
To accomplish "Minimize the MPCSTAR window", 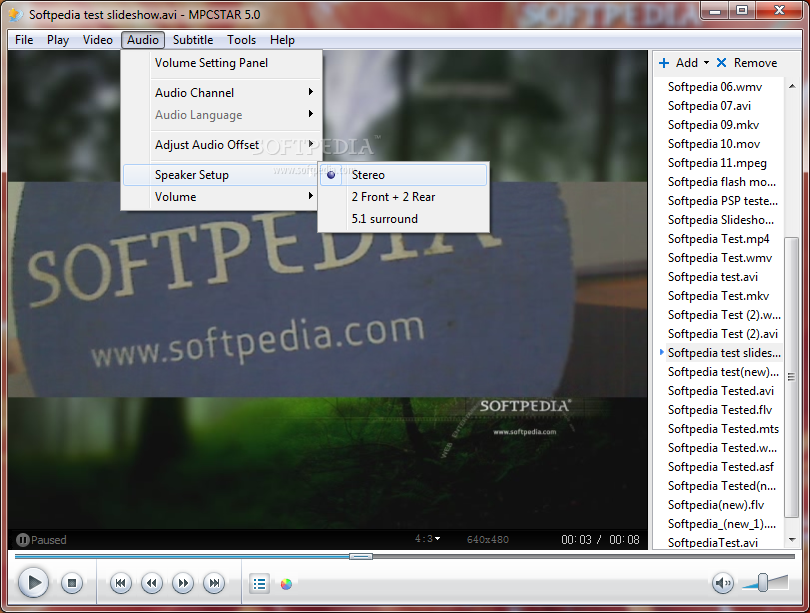I will 715,11.
